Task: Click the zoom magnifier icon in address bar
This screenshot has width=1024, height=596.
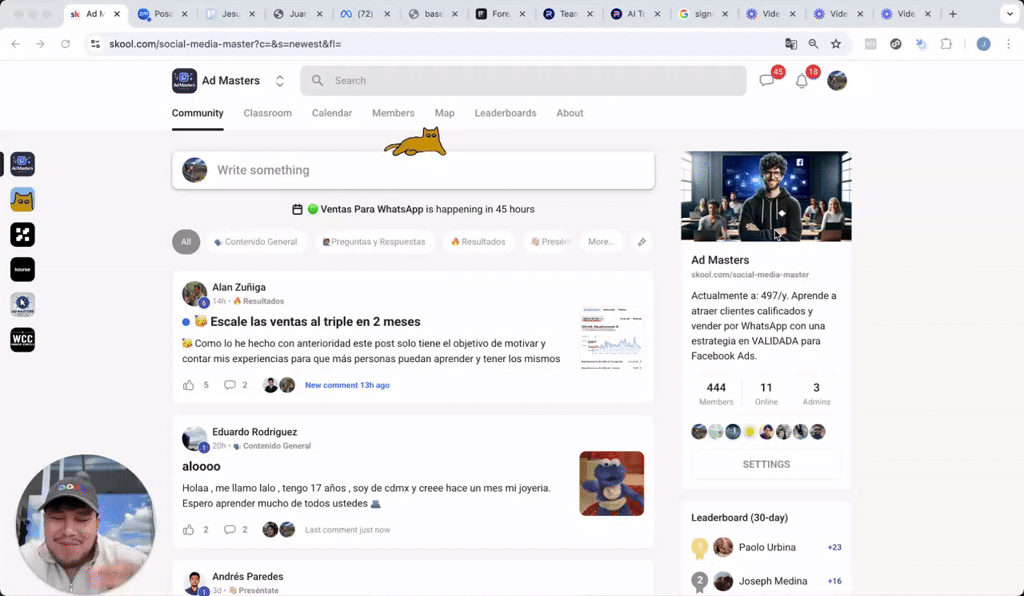Action: [x=813, y=44]
